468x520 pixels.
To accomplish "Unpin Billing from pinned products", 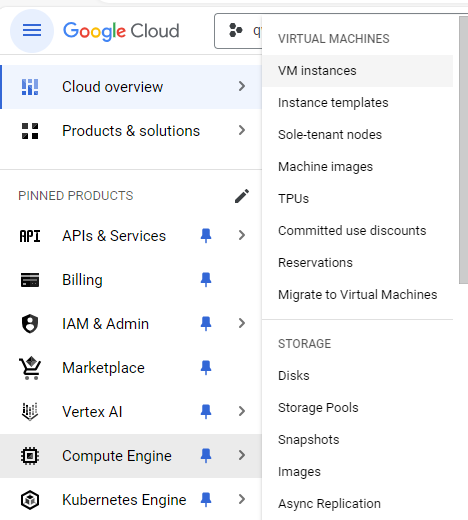I will coord(206,280).
